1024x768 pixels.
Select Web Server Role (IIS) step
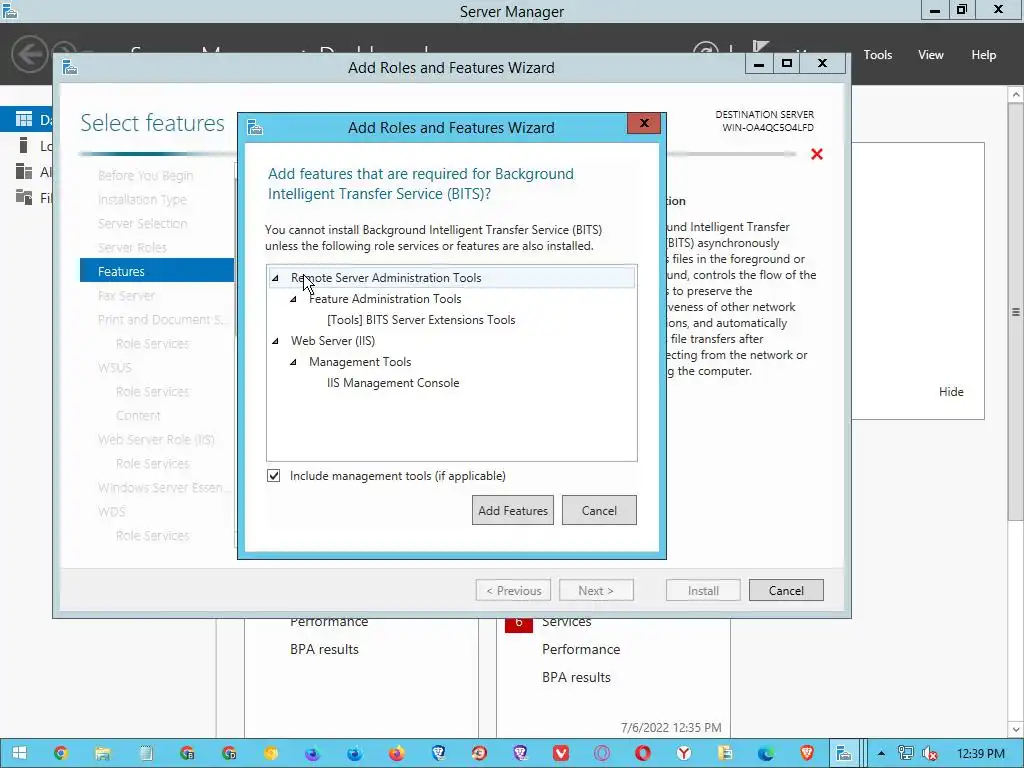coord(156,439)
